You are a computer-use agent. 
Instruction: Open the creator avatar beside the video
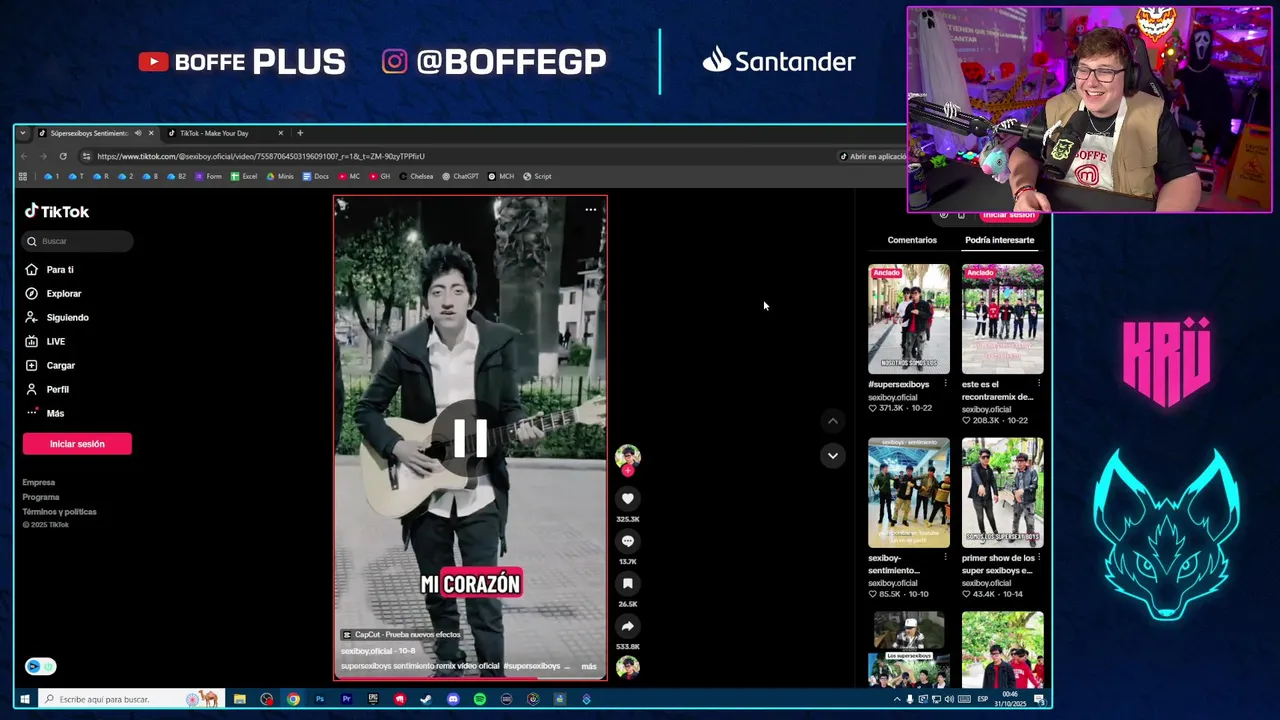[x=628, y=457]
